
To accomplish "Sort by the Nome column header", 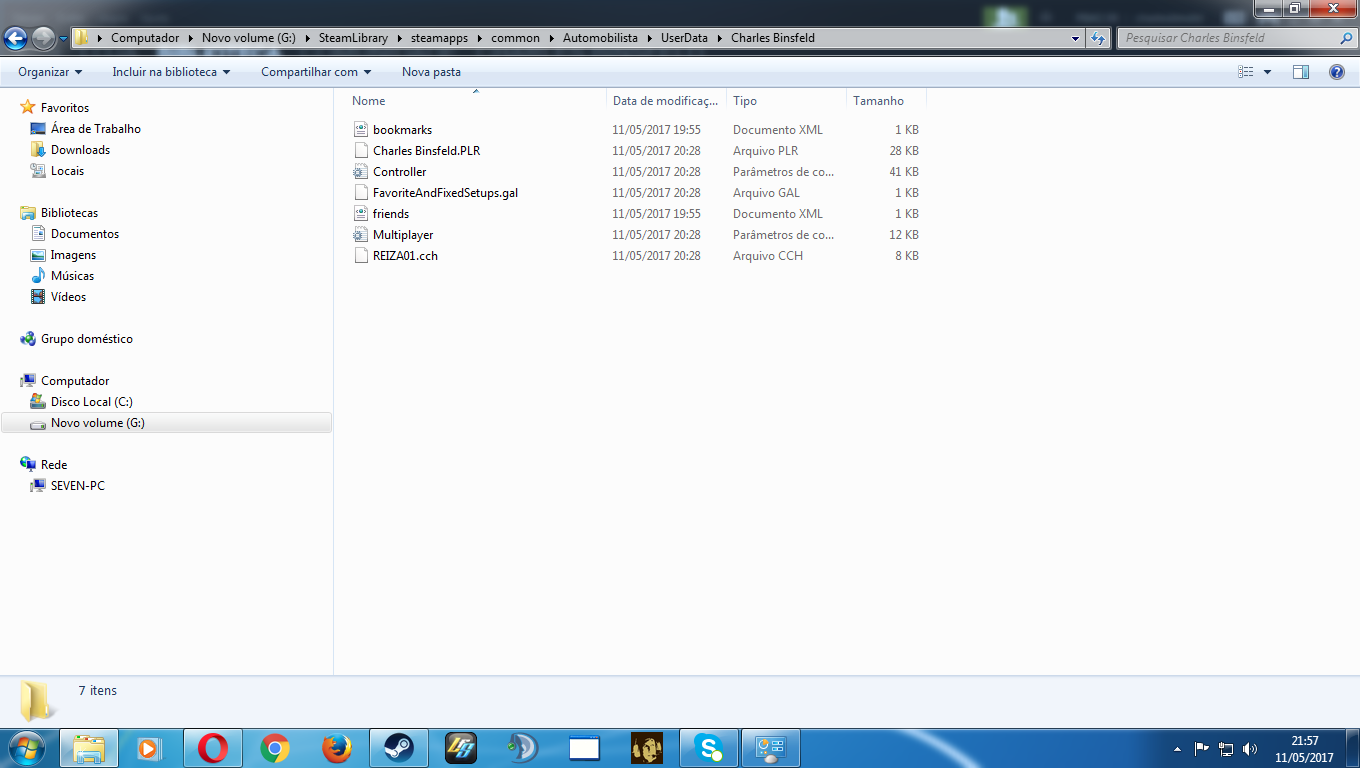I will click(x=476, y=101).
